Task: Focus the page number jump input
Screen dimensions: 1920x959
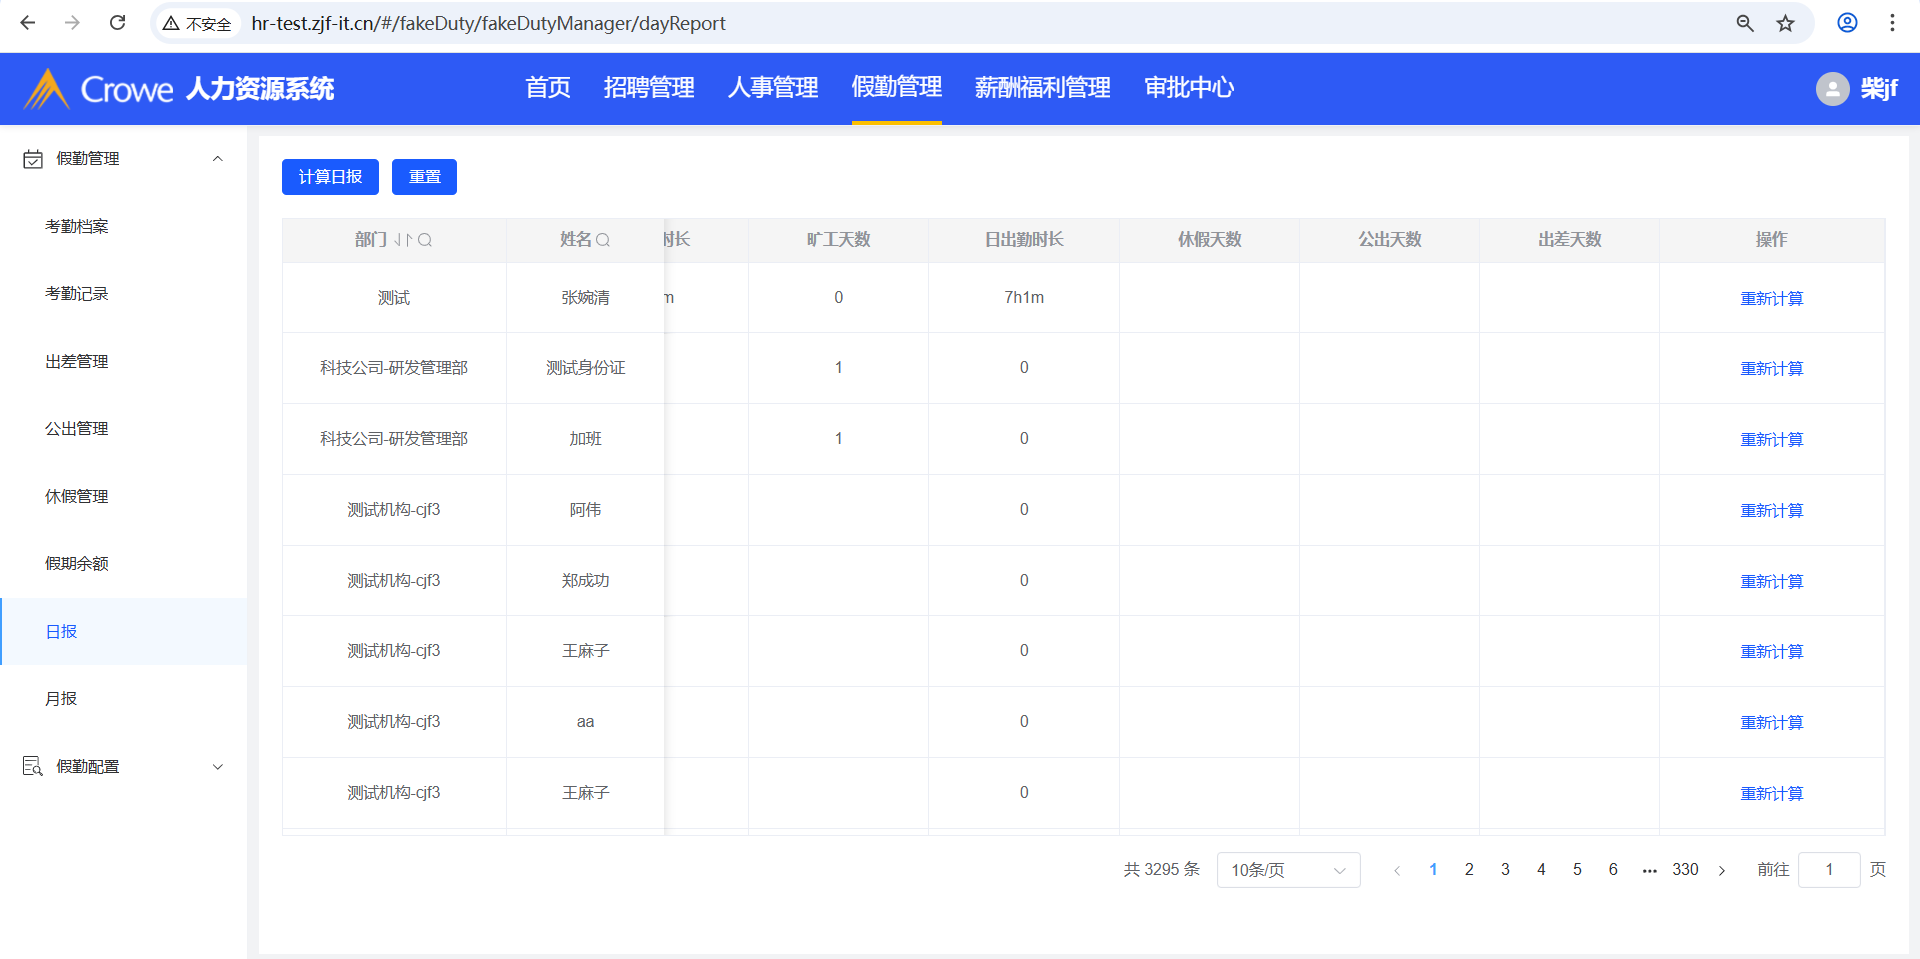Action: point(1828,870)
